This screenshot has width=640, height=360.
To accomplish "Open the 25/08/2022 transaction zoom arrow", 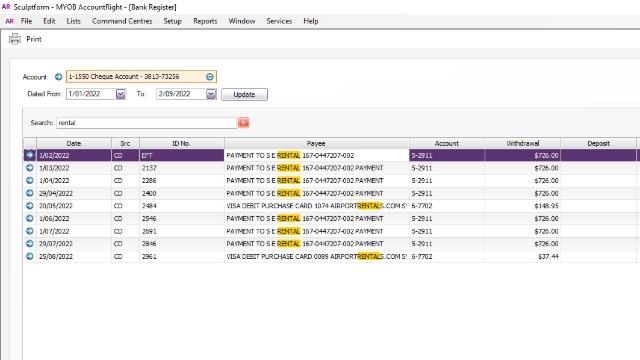I will click(x=30, y=256).
